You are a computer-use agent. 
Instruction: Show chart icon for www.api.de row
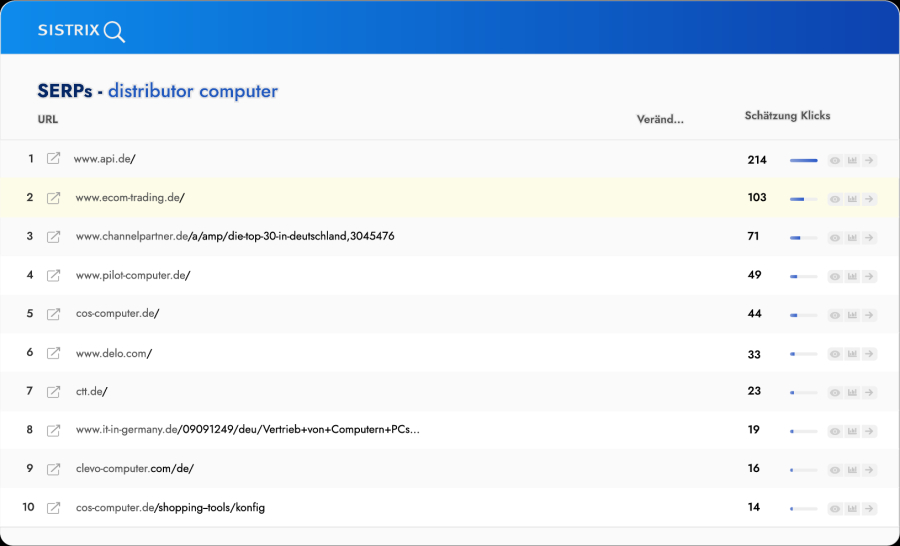[852, 160]
